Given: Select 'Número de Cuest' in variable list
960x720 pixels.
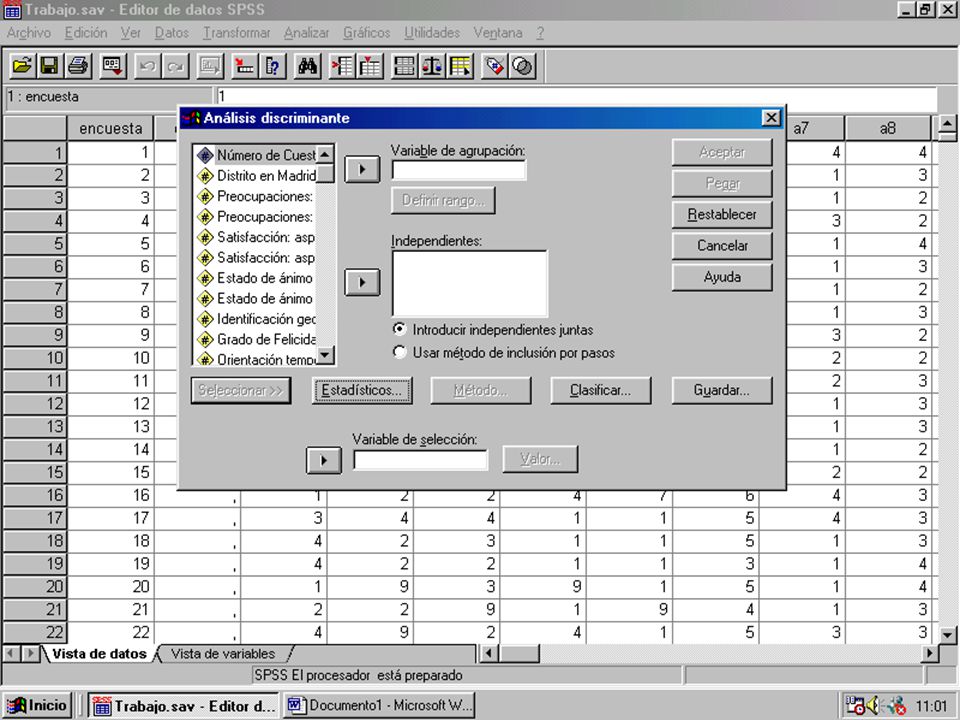Looking at the screenshot, I should (x=255, y=156).
